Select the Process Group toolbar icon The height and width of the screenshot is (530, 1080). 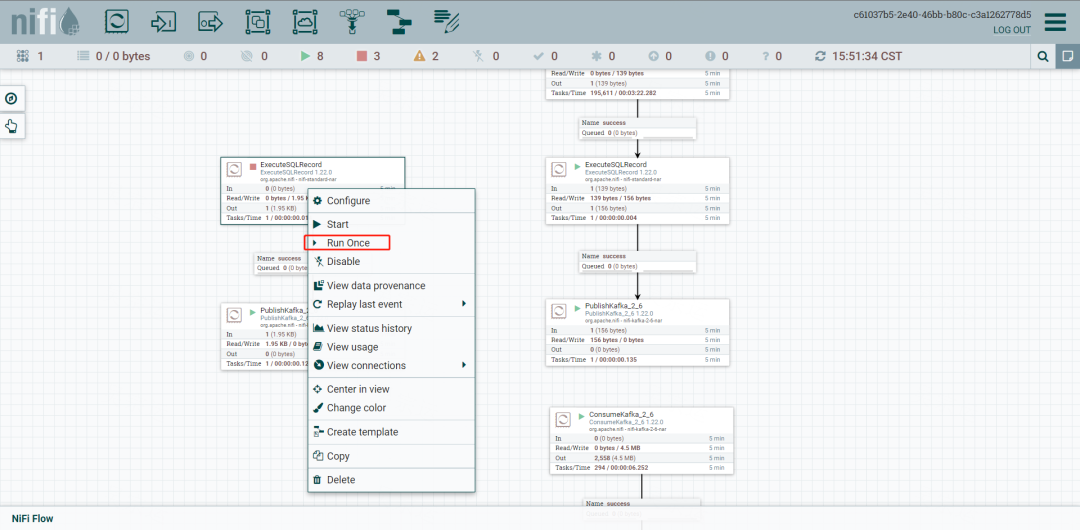[258, 22]
